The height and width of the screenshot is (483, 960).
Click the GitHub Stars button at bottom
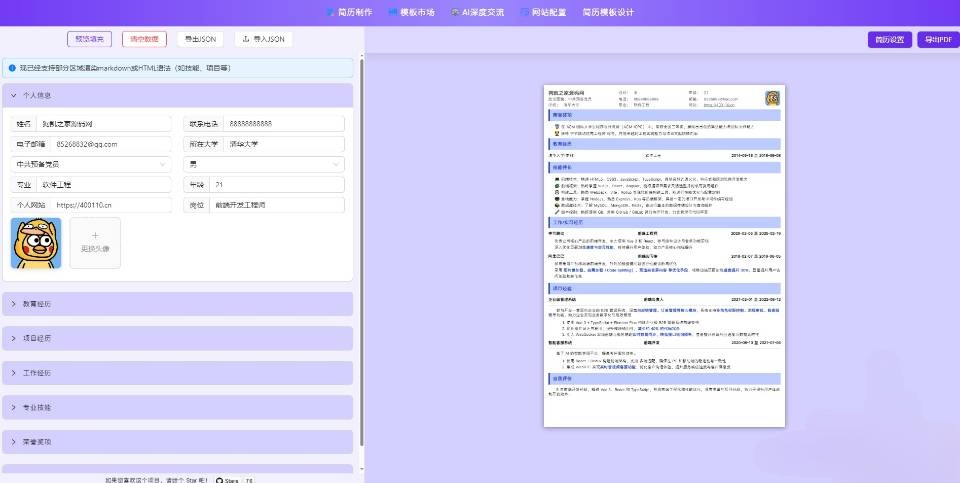click(x=227, y=481)
